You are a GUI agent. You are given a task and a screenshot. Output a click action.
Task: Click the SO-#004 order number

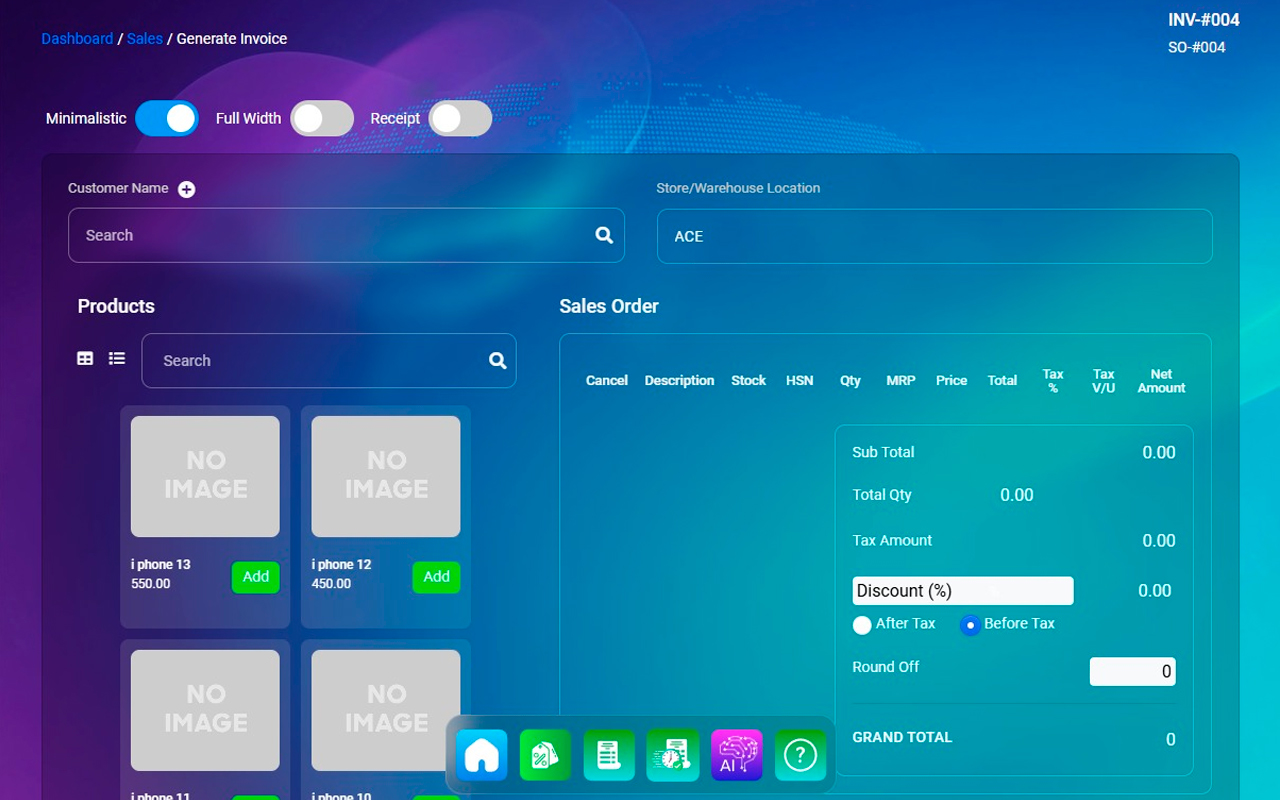click(1197, 47)
